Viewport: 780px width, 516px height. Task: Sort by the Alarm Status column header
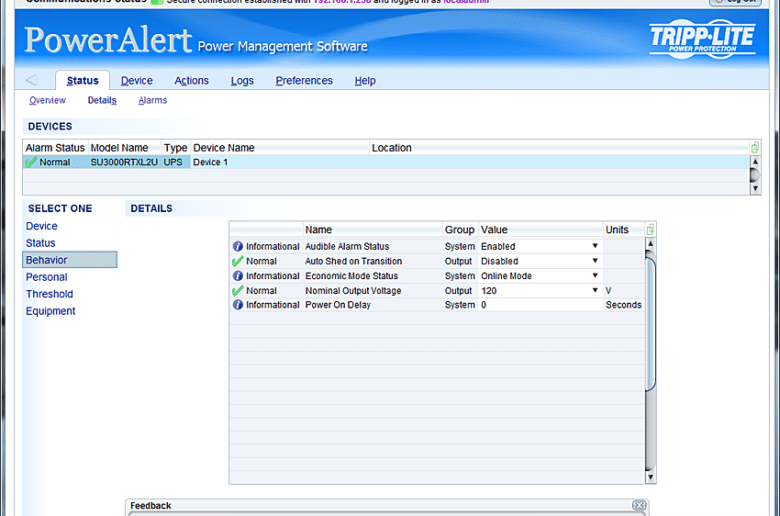(x=55, y=148)
